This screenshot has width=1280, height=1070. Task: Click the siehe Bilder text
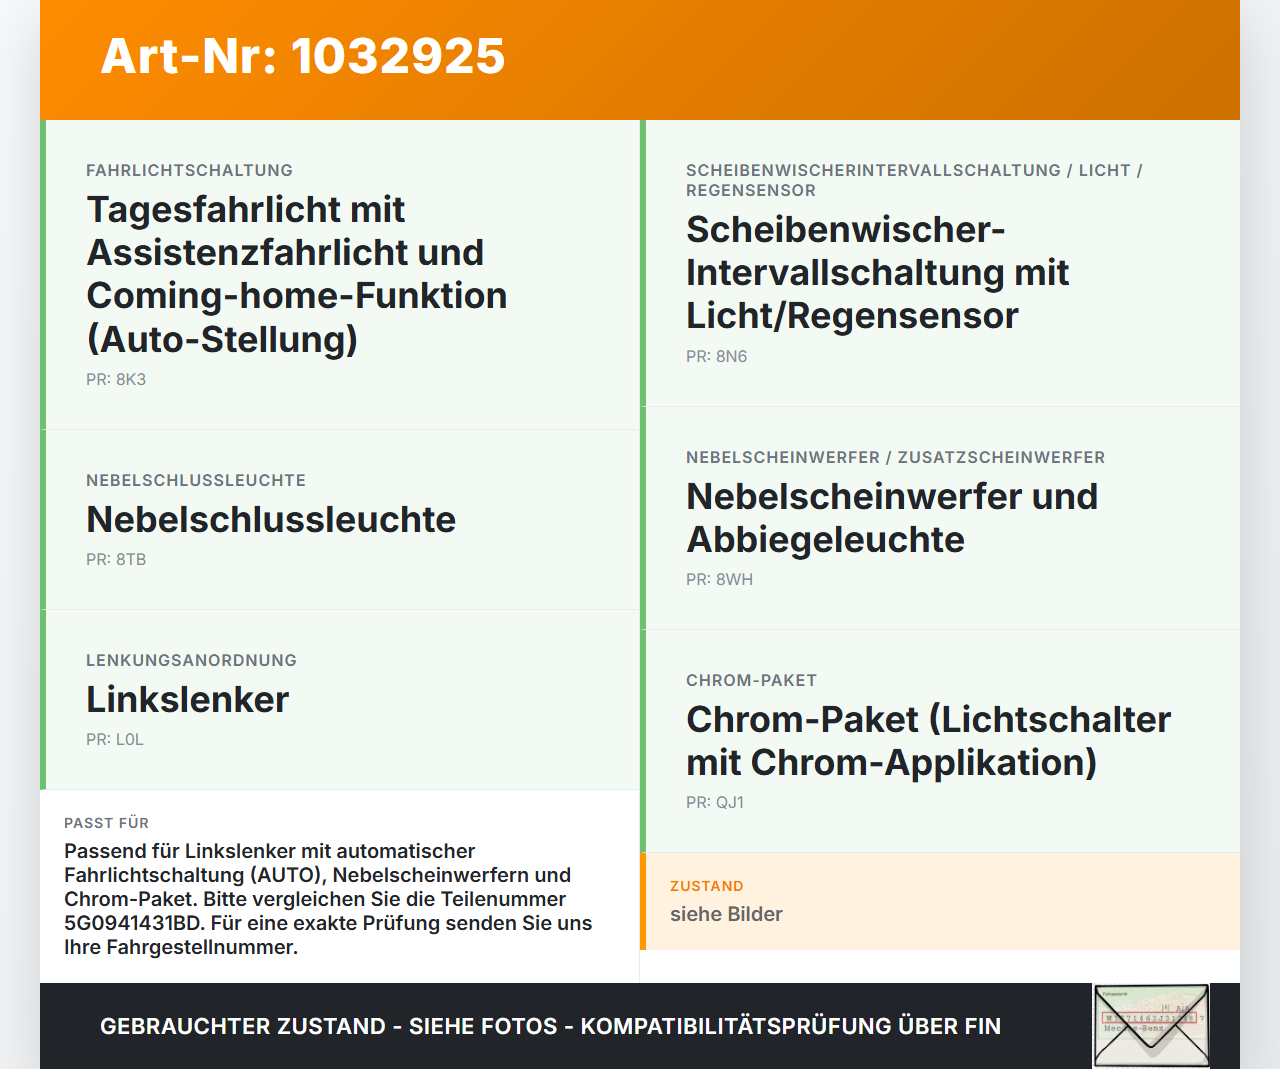726,914
